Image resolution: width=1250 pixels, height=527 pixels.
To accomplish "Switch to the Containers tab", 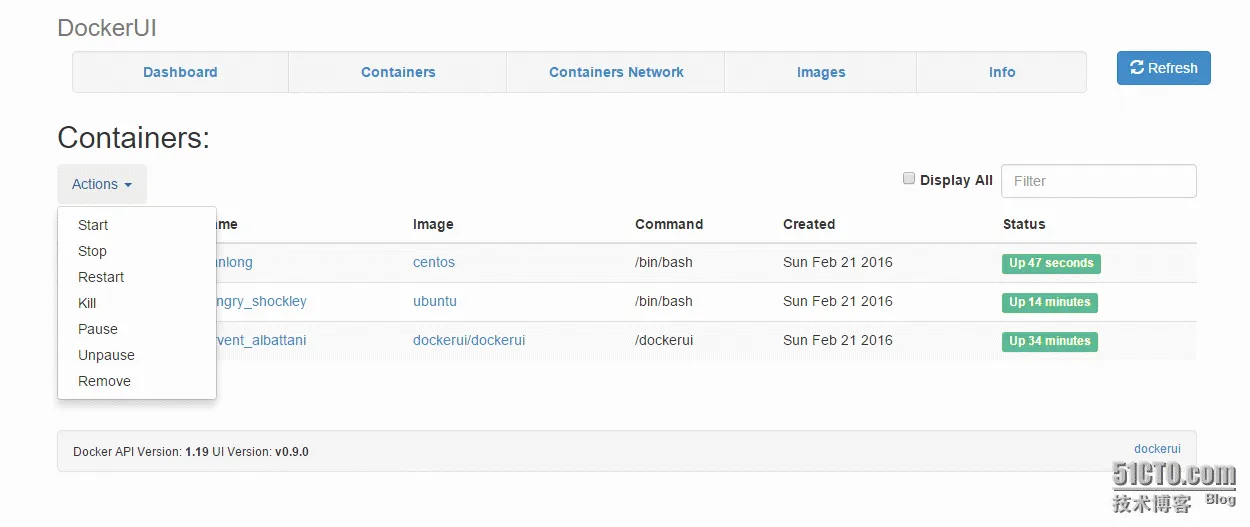I will coord(398,72).
